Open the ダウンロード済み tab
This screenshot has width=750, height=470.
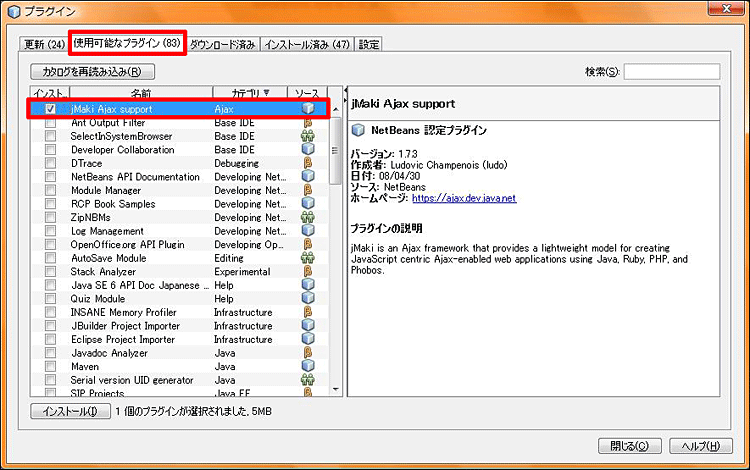(222, 44)
